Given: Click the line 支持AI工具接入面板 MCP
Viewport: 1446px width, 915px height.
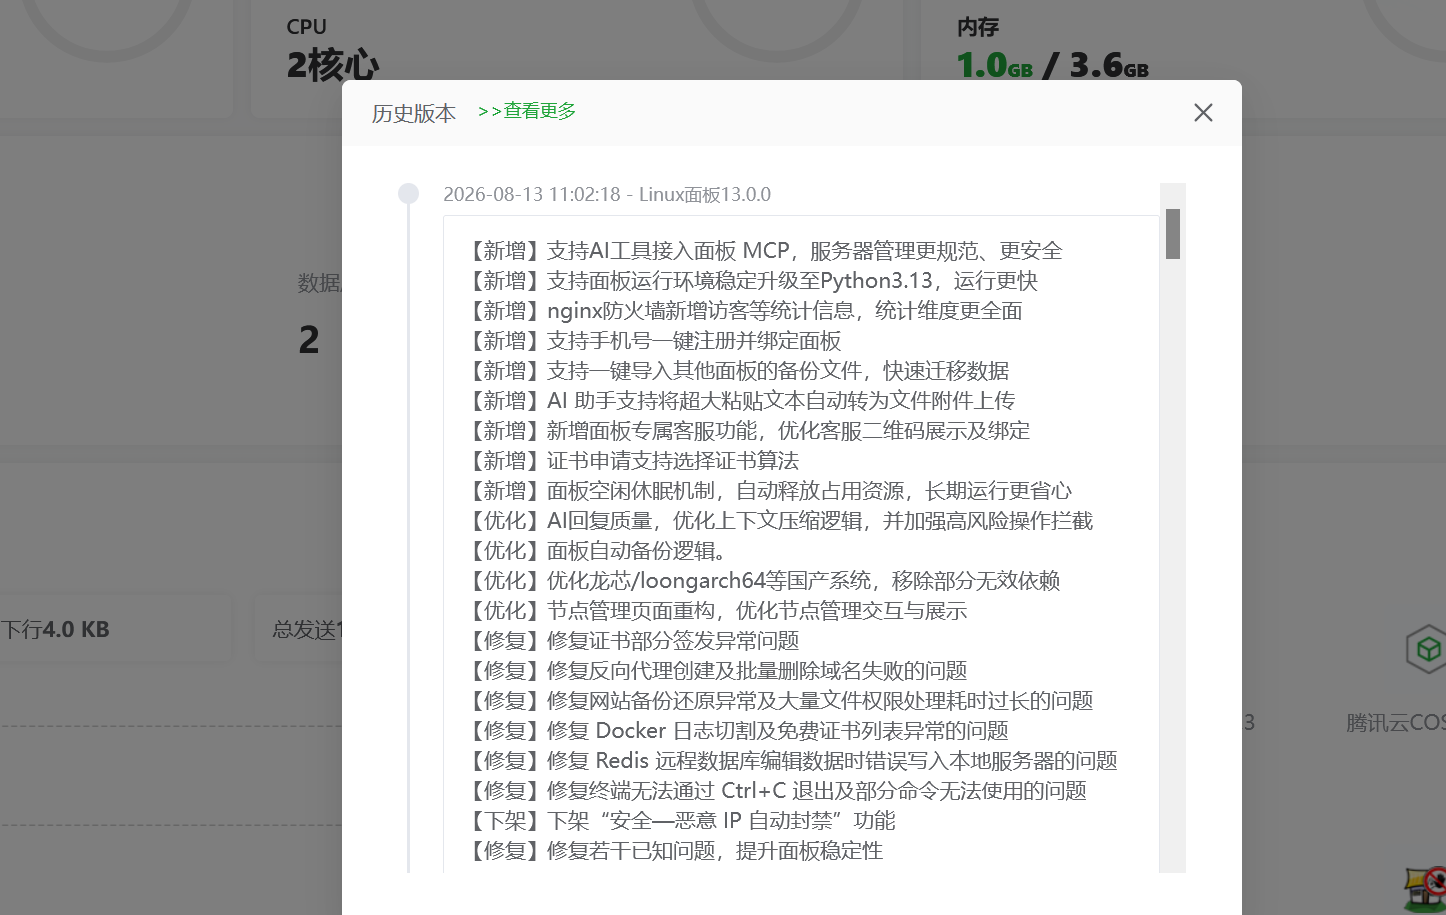Looking at the screenshot, I should pyautogui.click(x=765, y=250).
